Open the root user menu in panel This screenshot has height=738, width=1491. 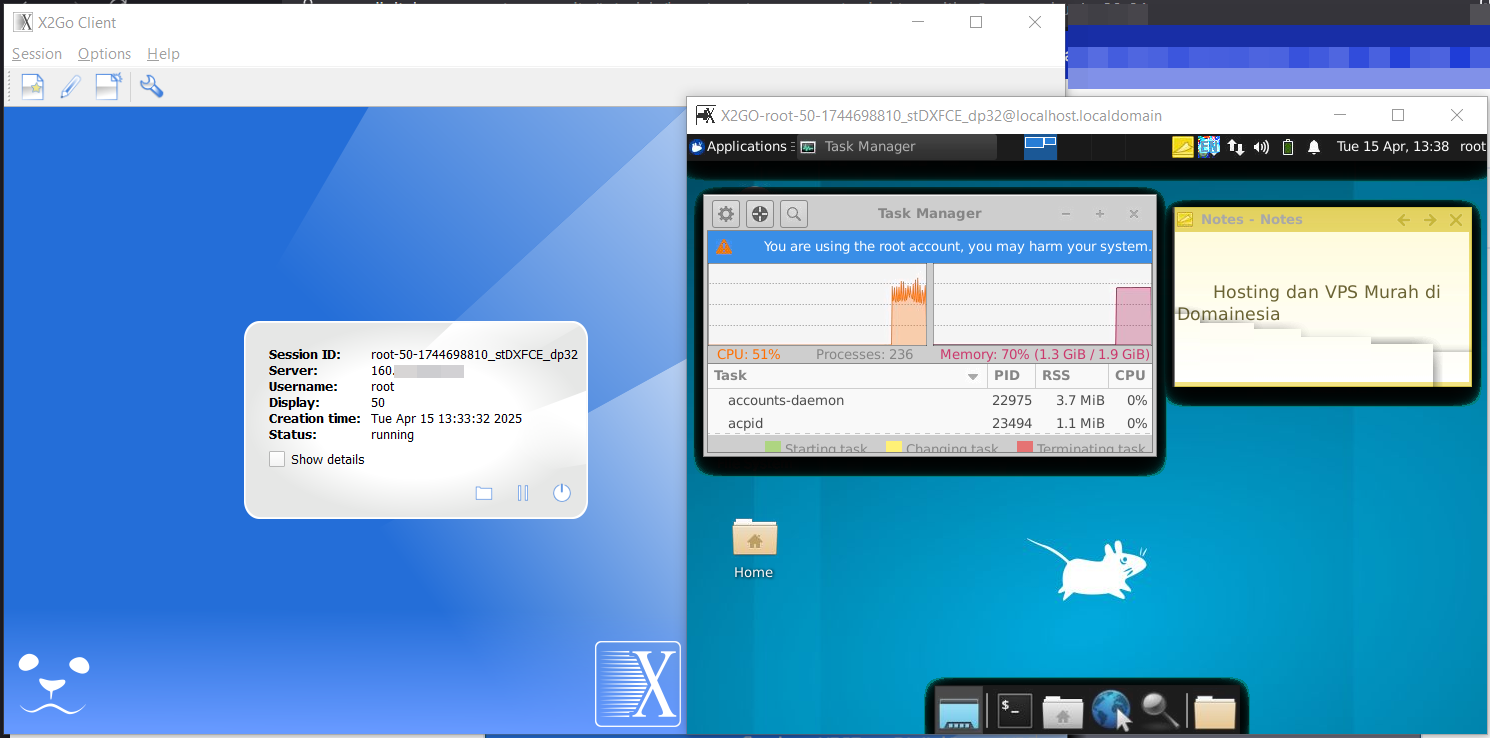click(x=1472, y=147)
